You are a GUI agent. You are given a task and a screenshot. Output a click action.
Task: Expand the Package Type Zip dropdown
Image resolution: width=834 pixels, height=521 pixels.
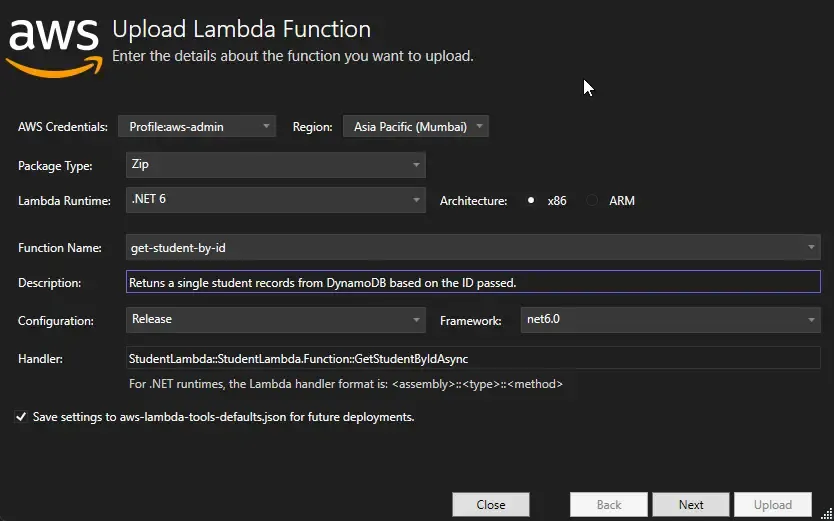coord(276,165)
